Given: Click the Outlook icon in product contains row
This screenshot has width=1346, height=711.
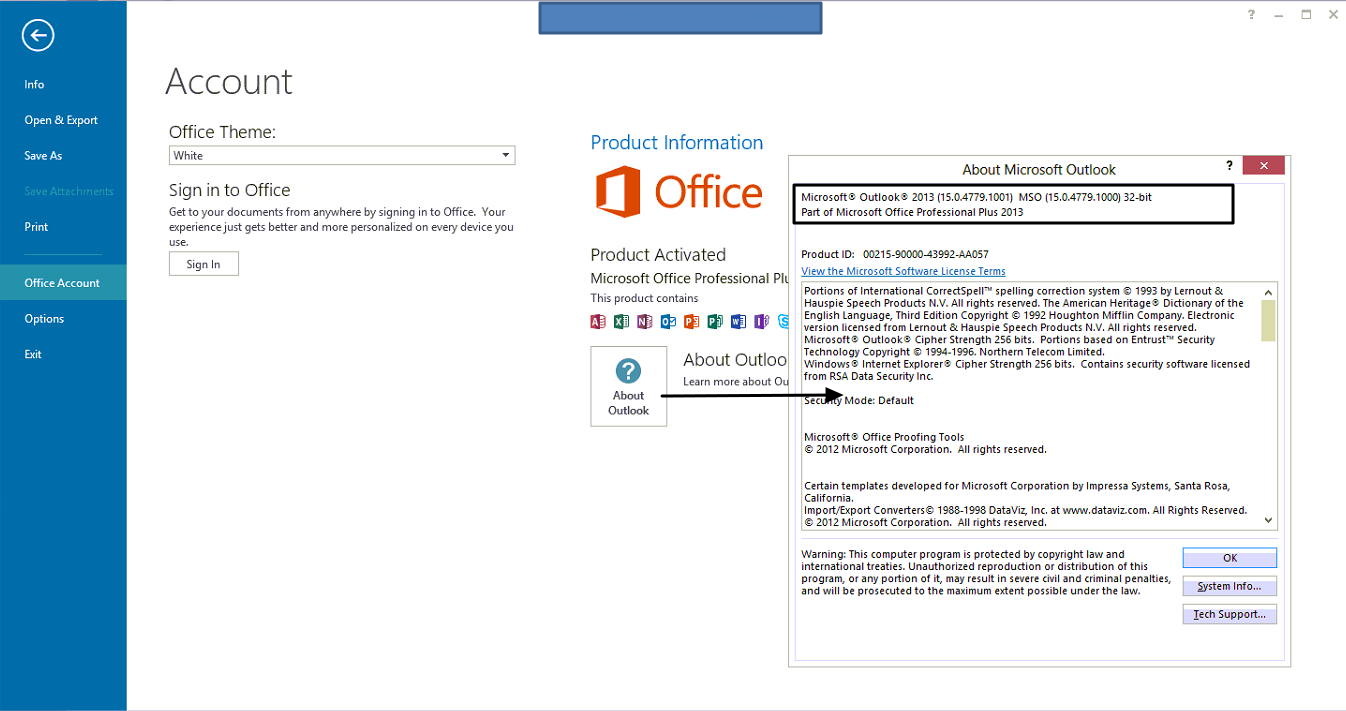Looking at the screenshot, I should tap(668, 321).
